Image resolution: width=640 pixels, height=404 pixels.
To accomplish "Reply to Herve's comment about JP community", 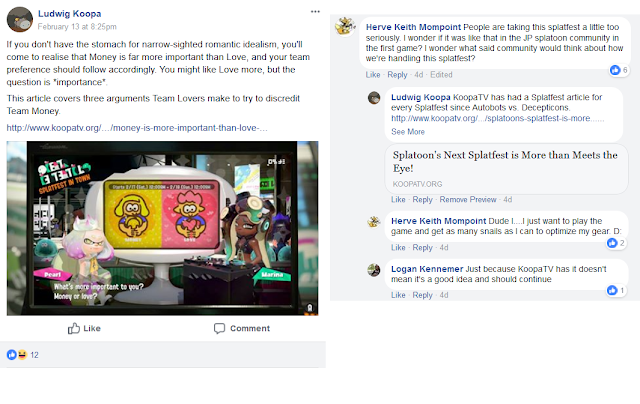I will click(x=397, y=75).
